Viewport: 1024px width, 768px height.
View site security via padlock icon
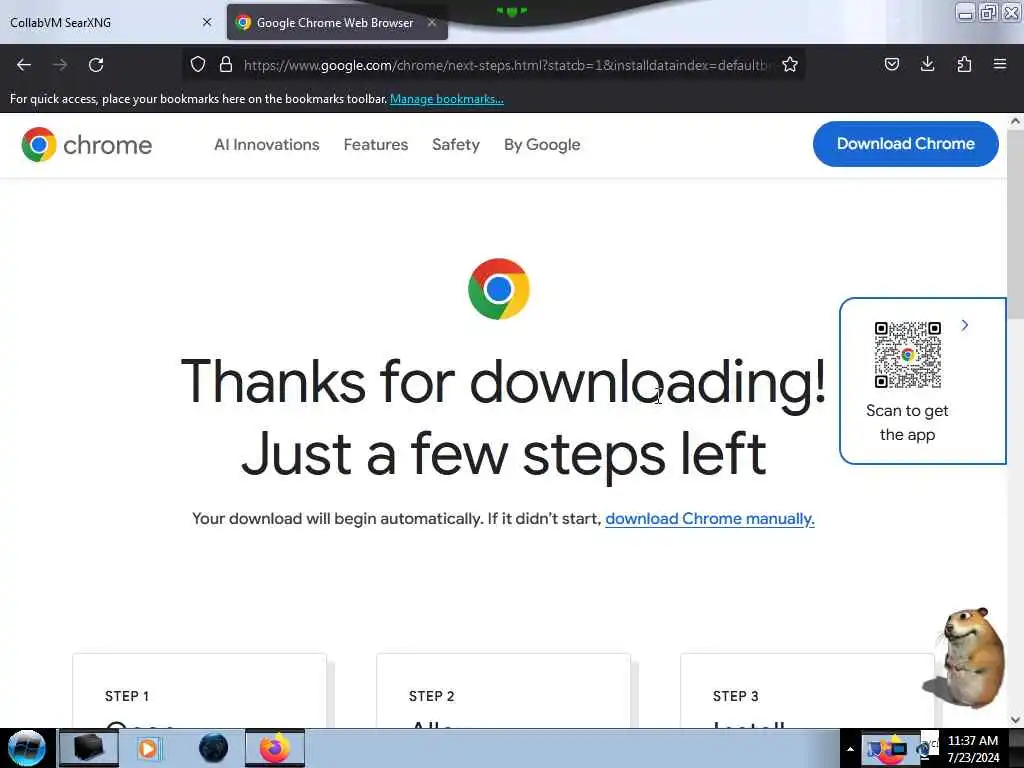coord(226,64)
